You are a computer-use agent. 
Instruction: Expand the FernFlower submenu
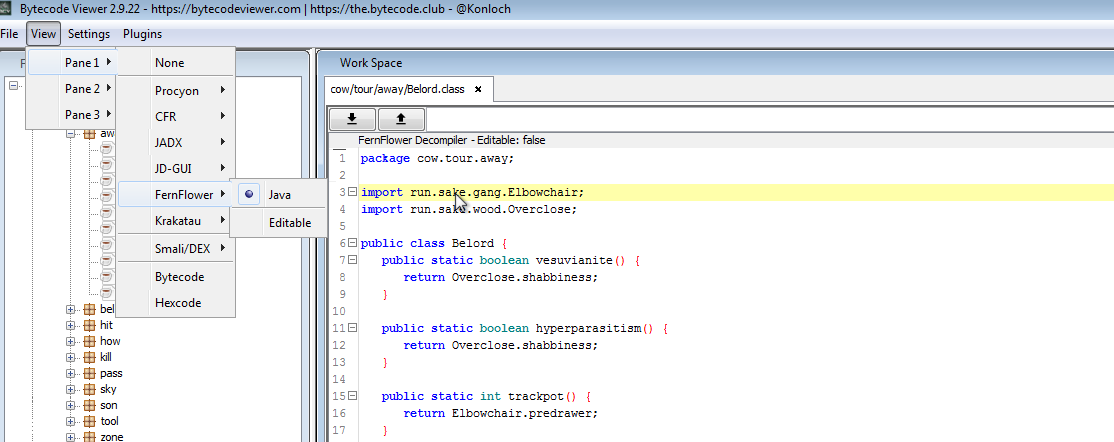click(x=175, y=194)
